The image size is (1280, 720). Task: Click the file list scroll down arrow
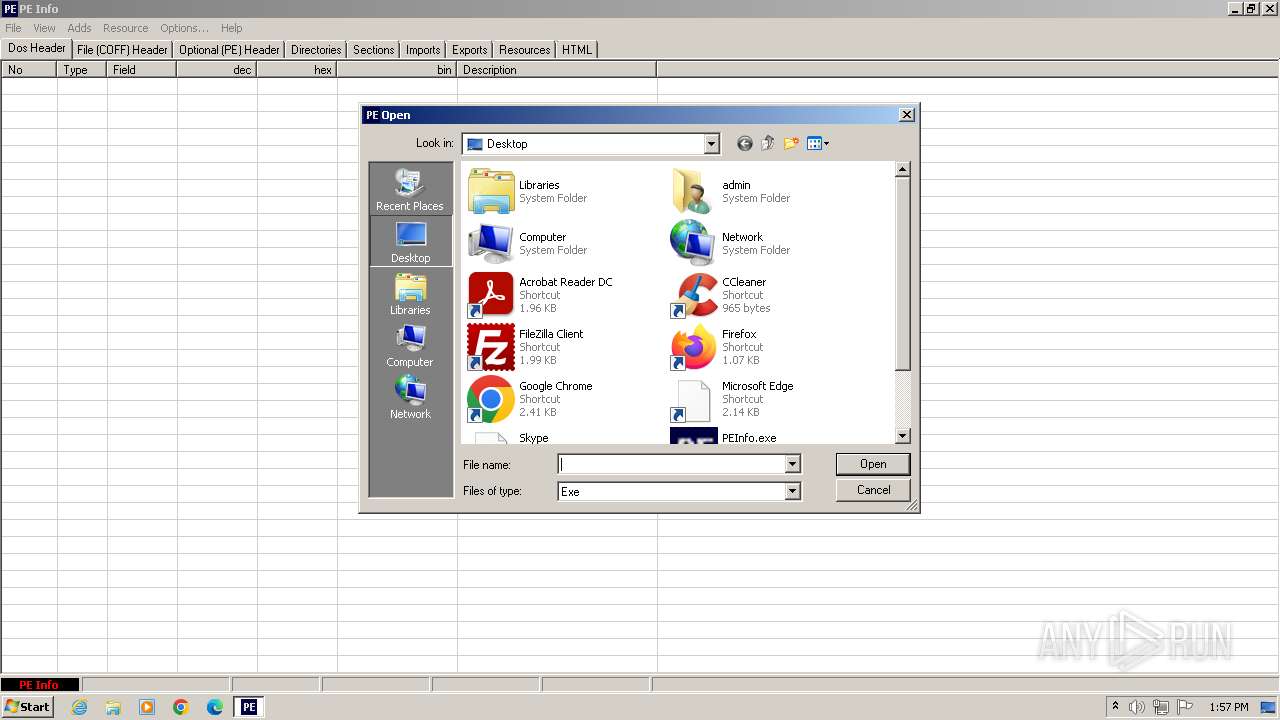(902, 436)
